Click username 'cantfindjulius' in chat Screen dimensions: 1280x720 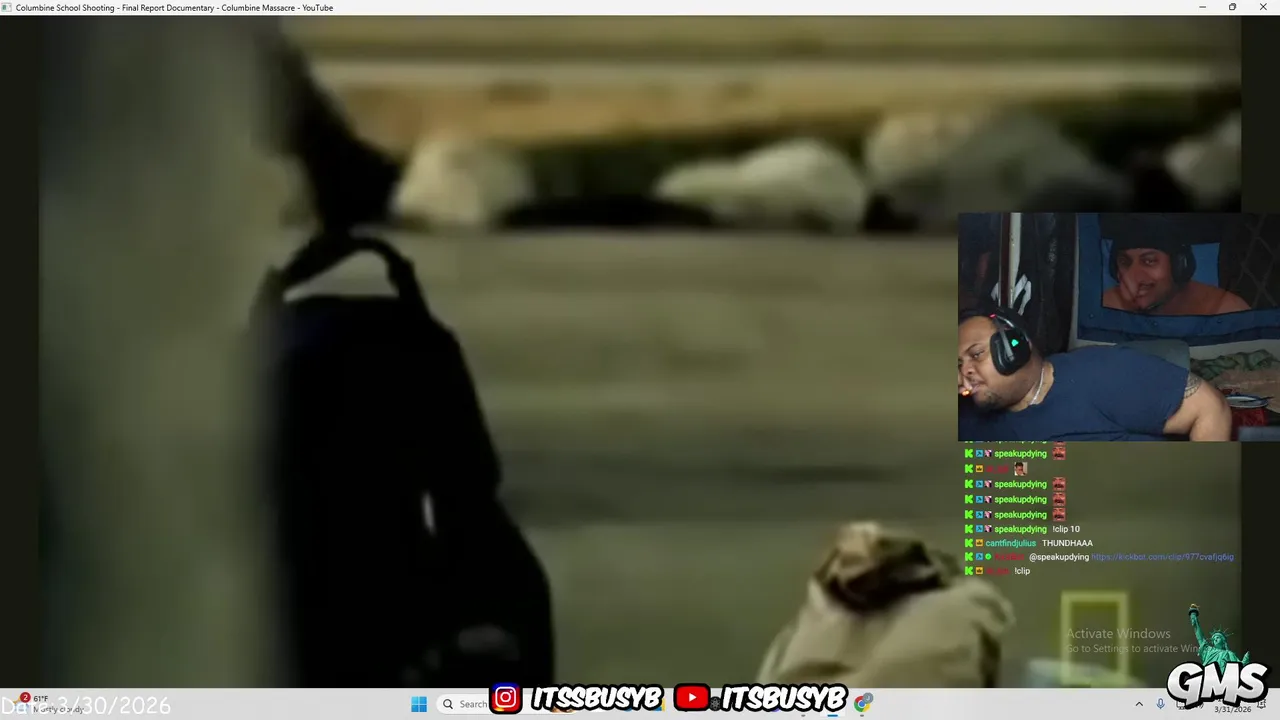tap(1011, 543)
